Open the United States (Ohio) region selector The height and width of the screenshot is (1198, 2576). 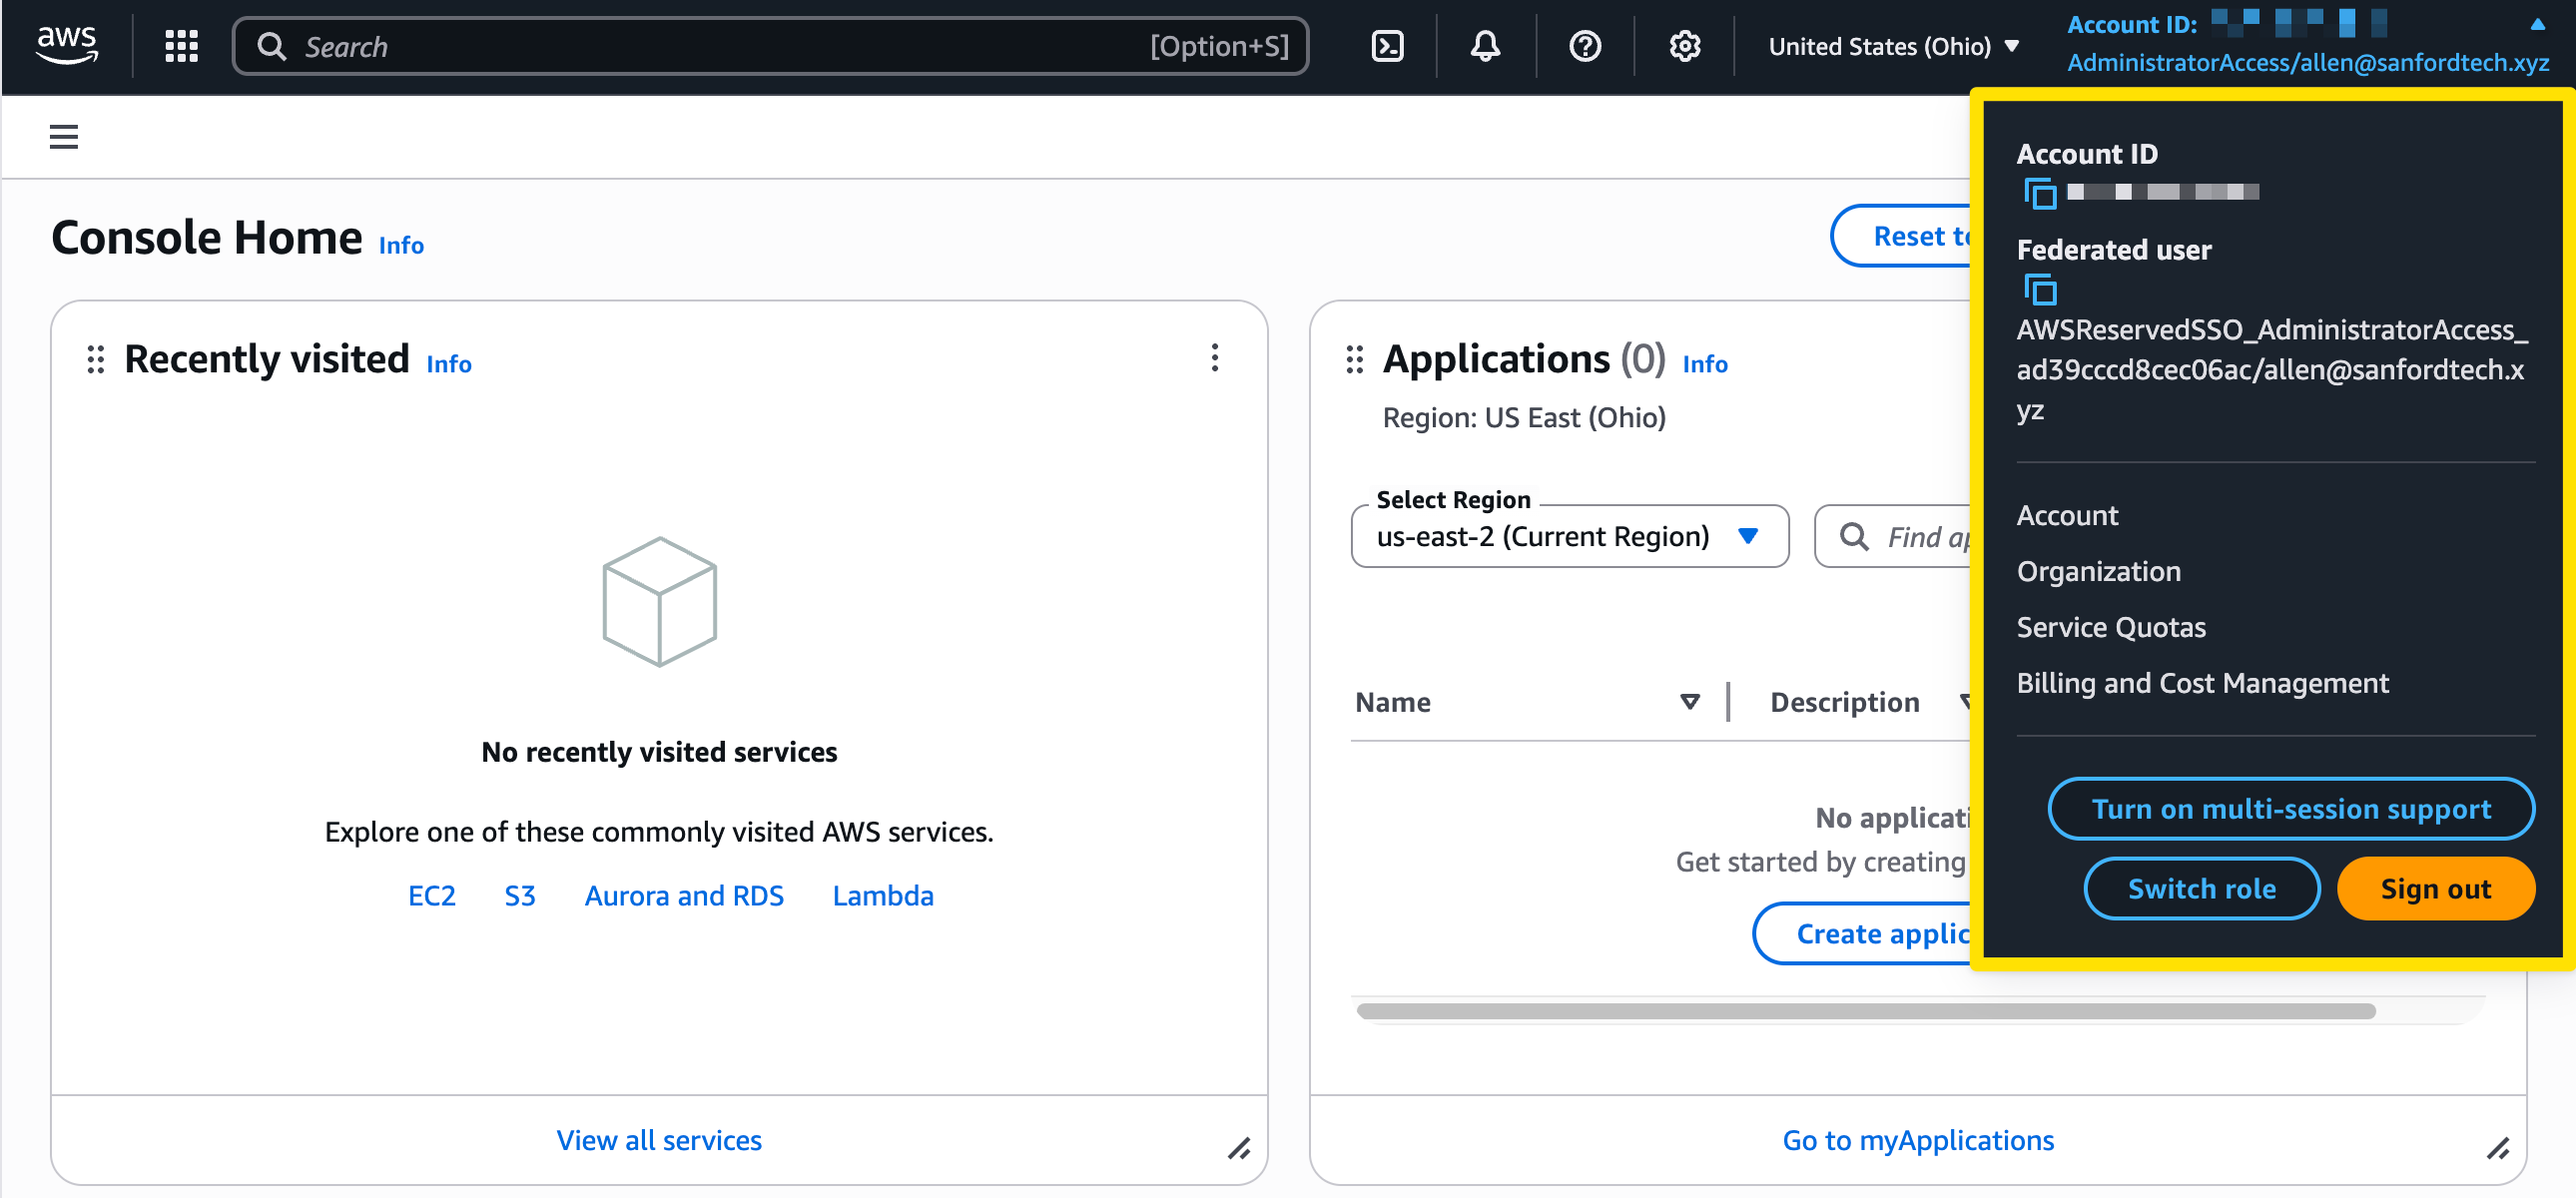click(x=1894, y=47)
